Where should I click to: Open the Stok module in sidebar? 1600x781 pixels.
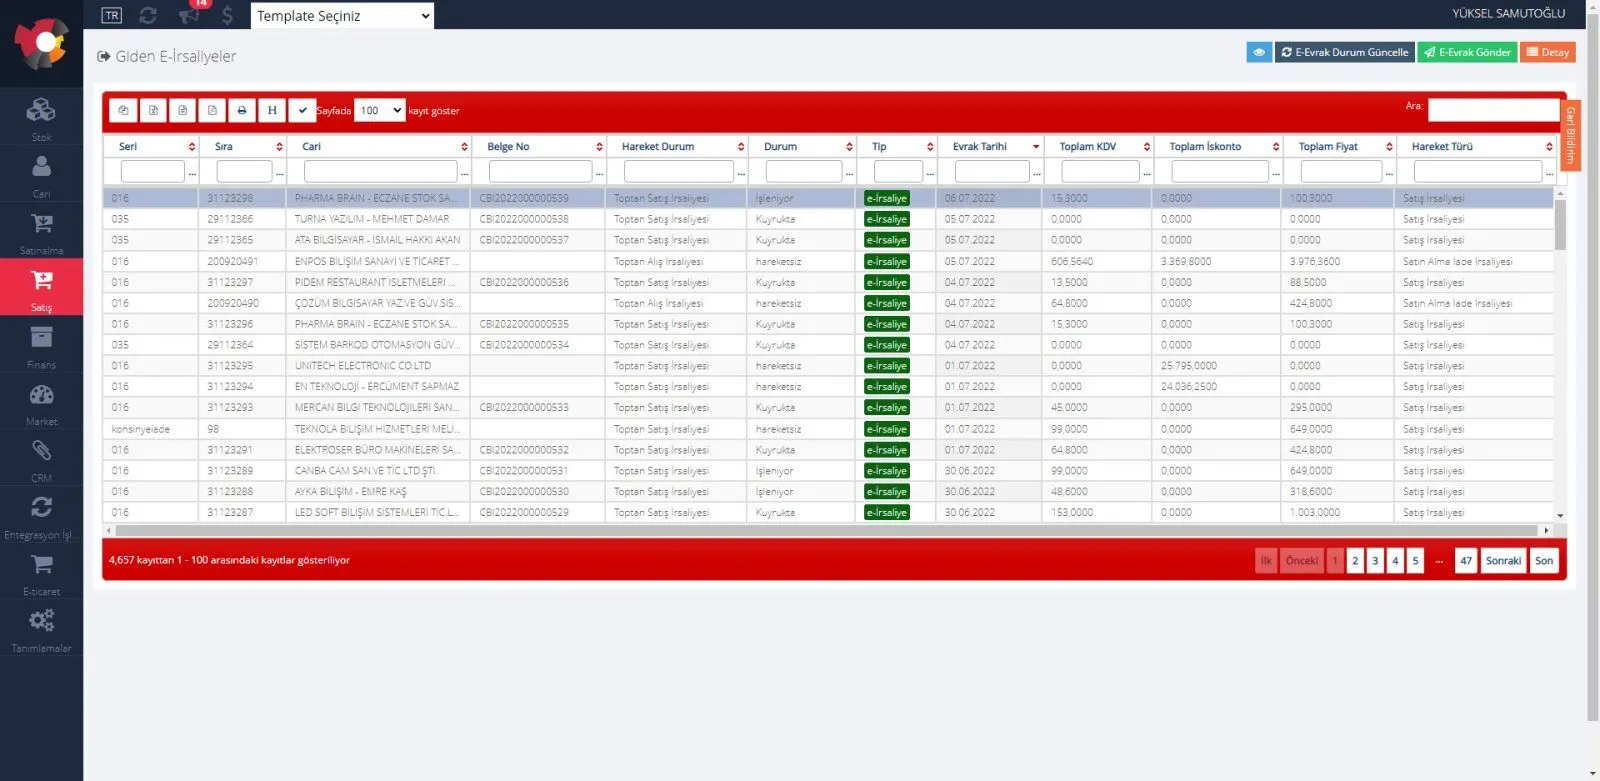click(x=41, y=118)
